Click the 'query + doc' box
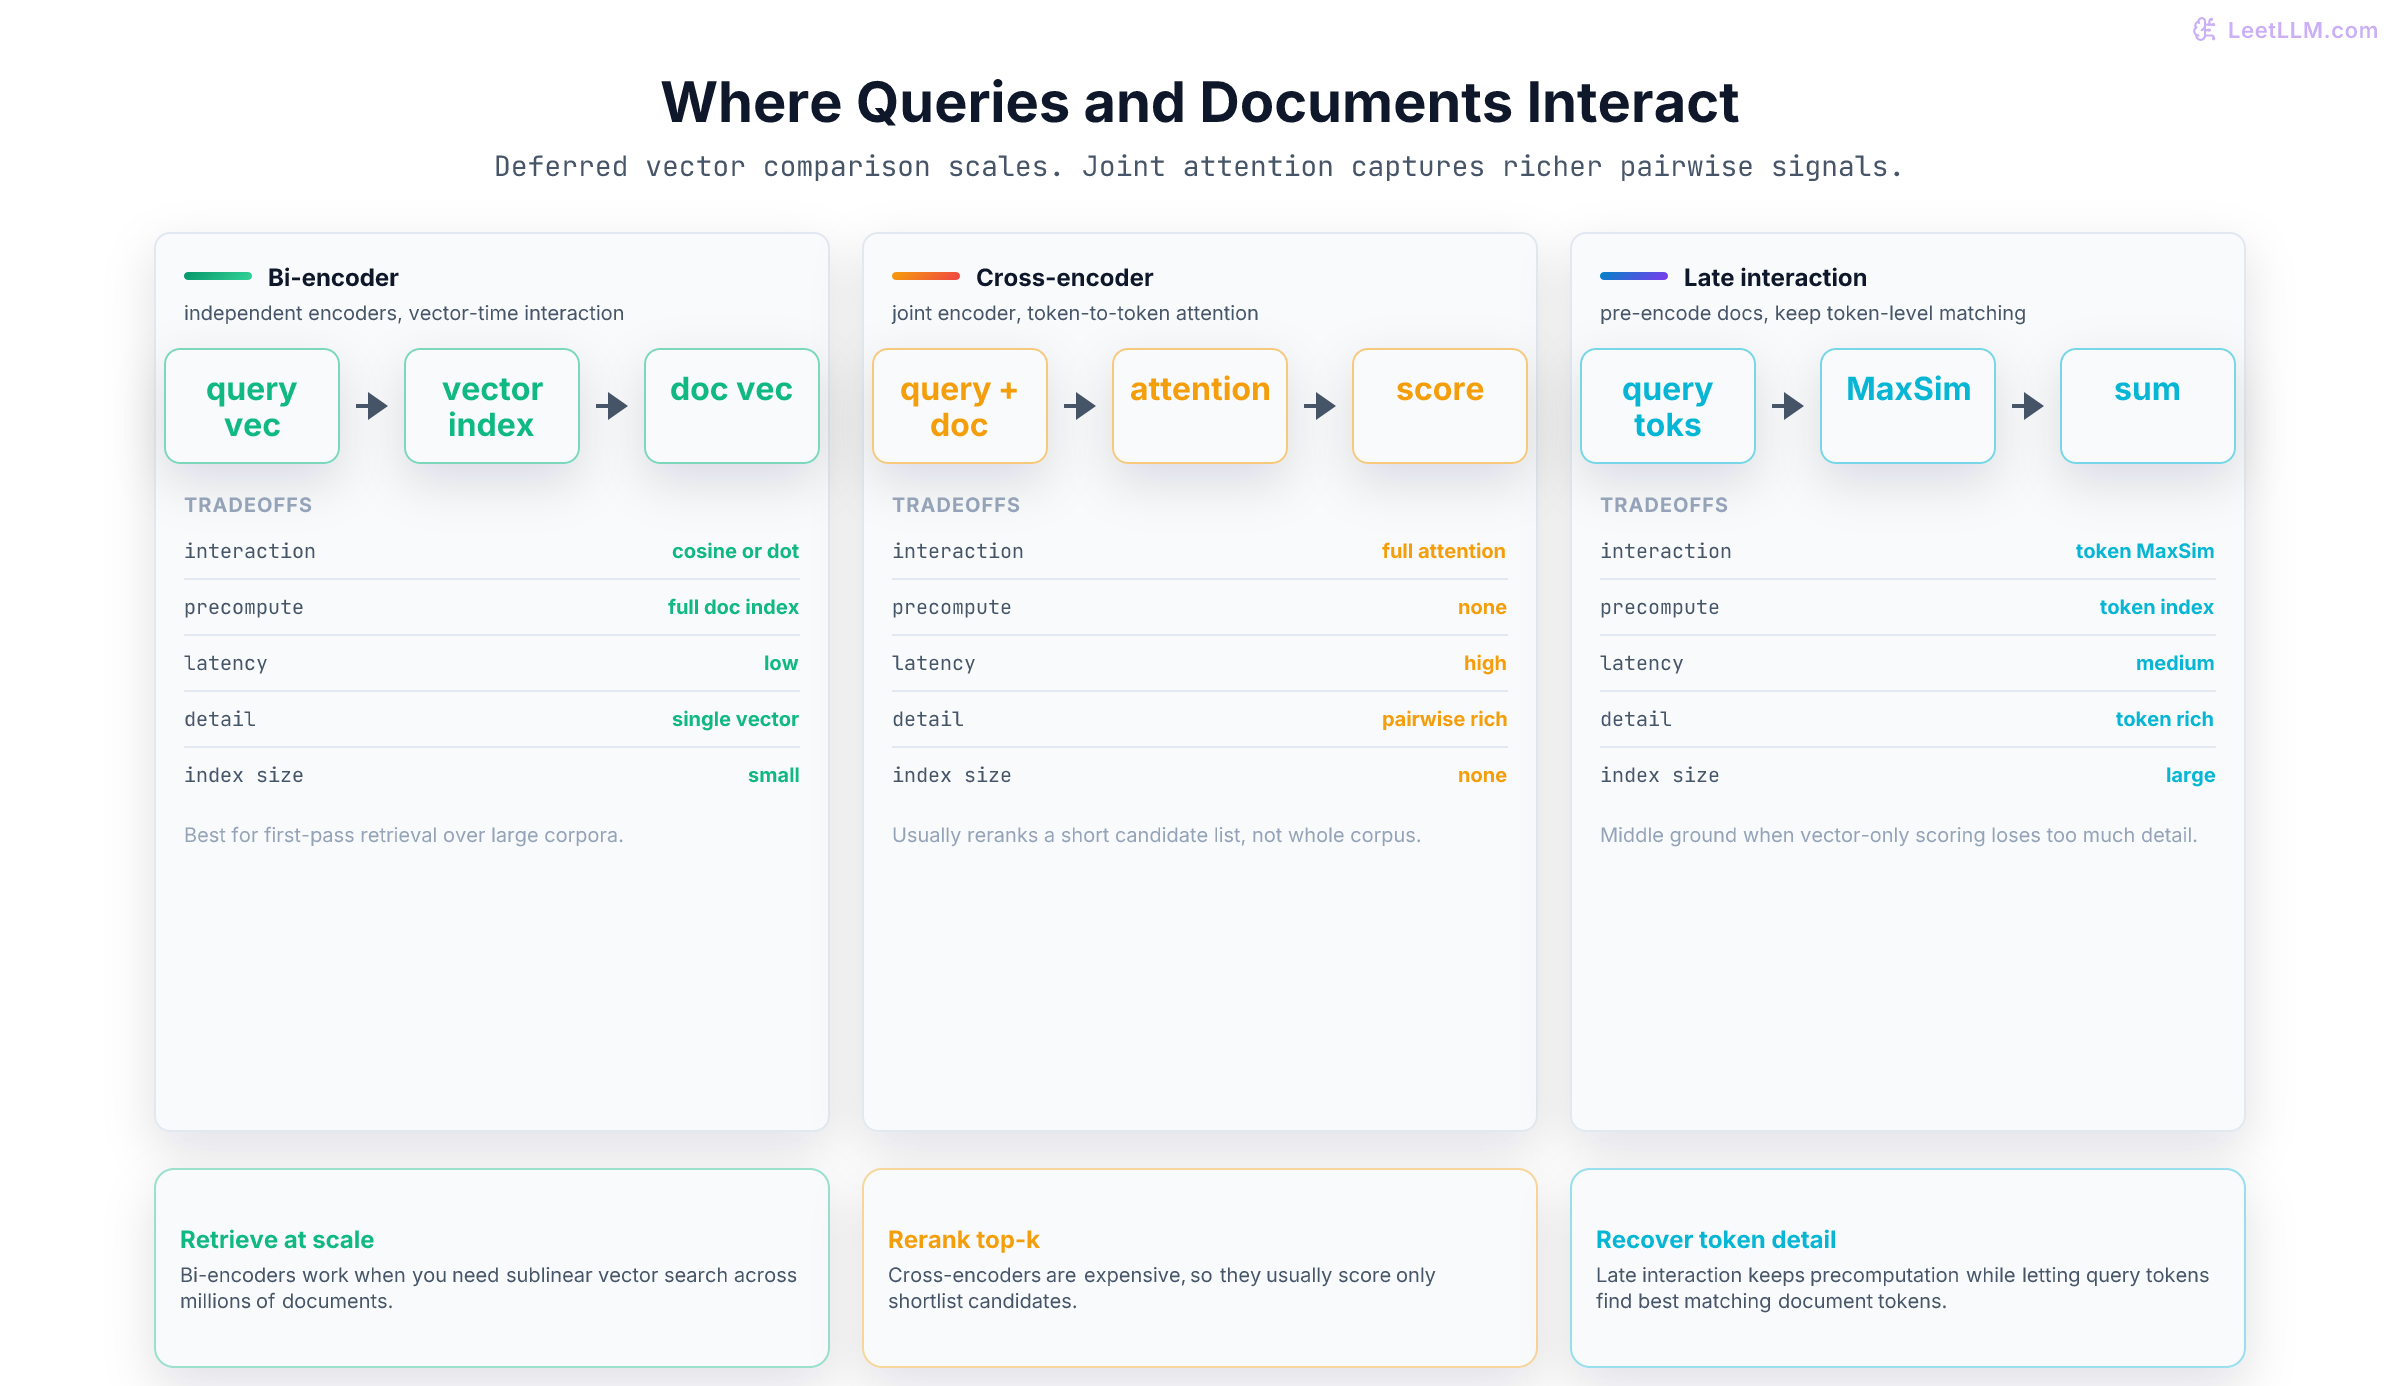 click(960, 406)
